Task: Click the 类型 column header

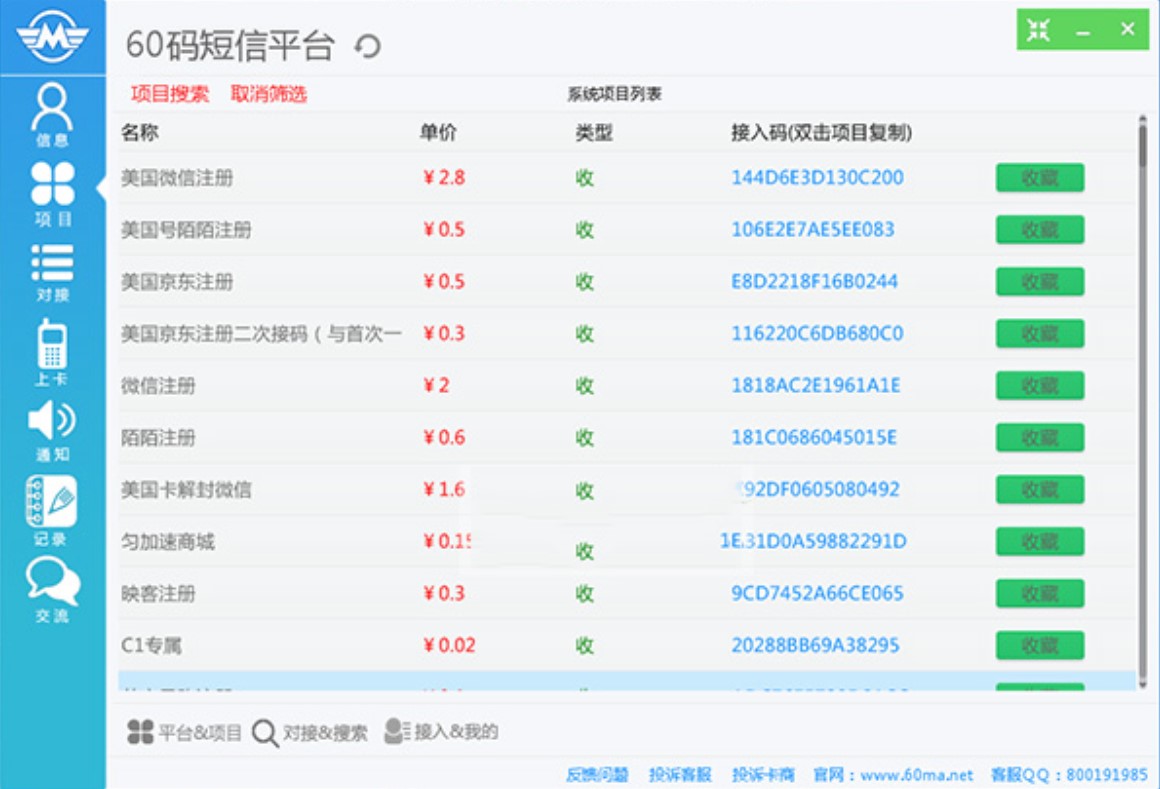Action: [x=594, y=132]
